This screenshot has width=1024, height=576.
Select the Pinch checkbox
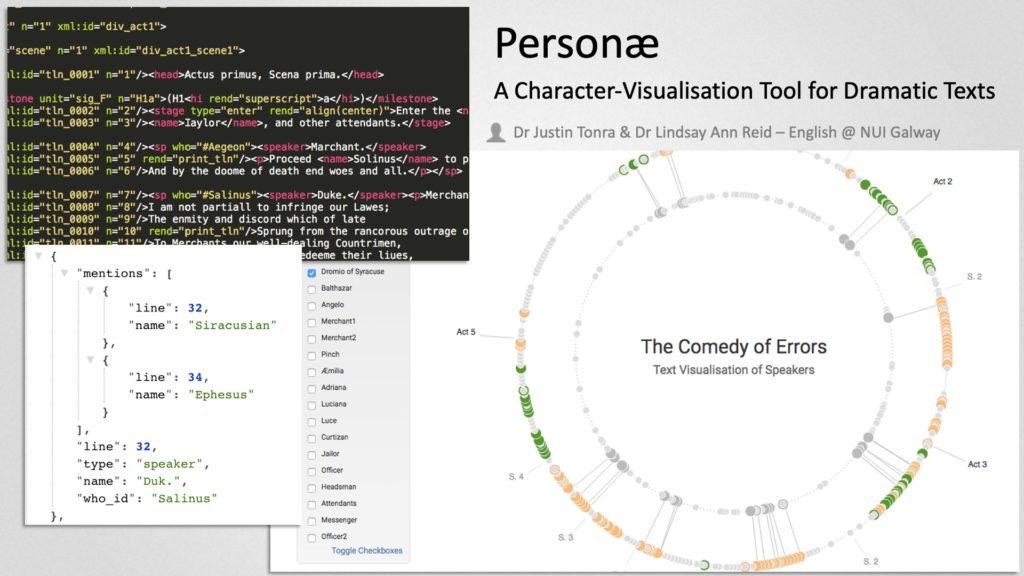312,356
